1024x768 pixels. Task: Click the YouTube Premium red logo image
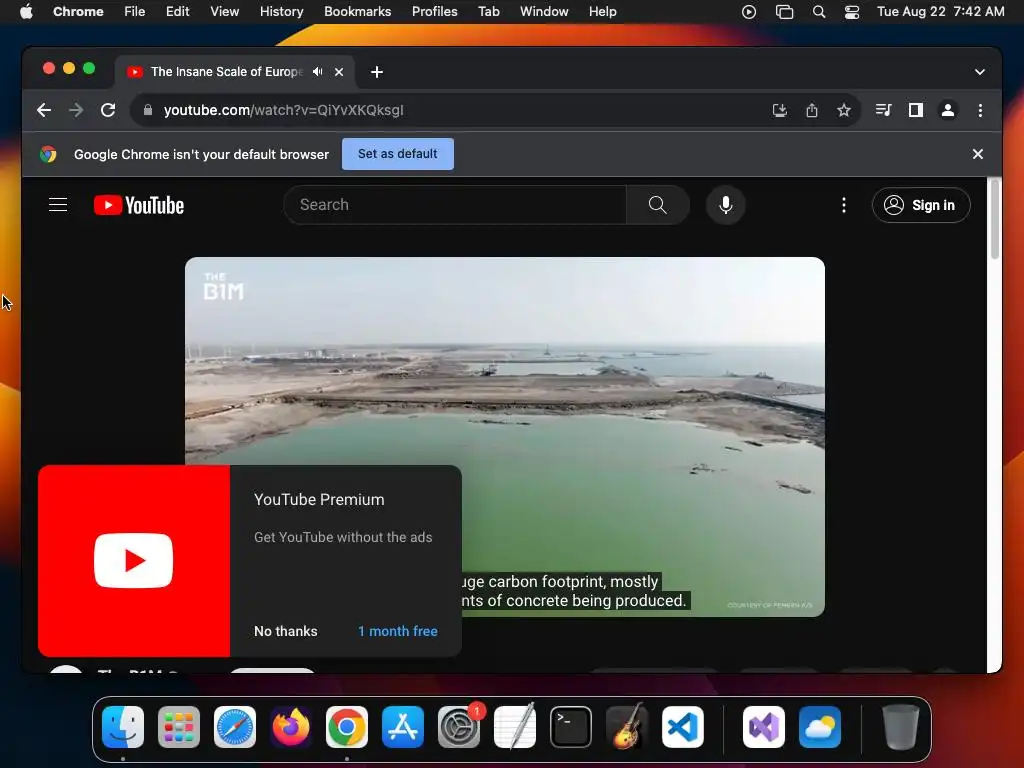pos(134,561)
